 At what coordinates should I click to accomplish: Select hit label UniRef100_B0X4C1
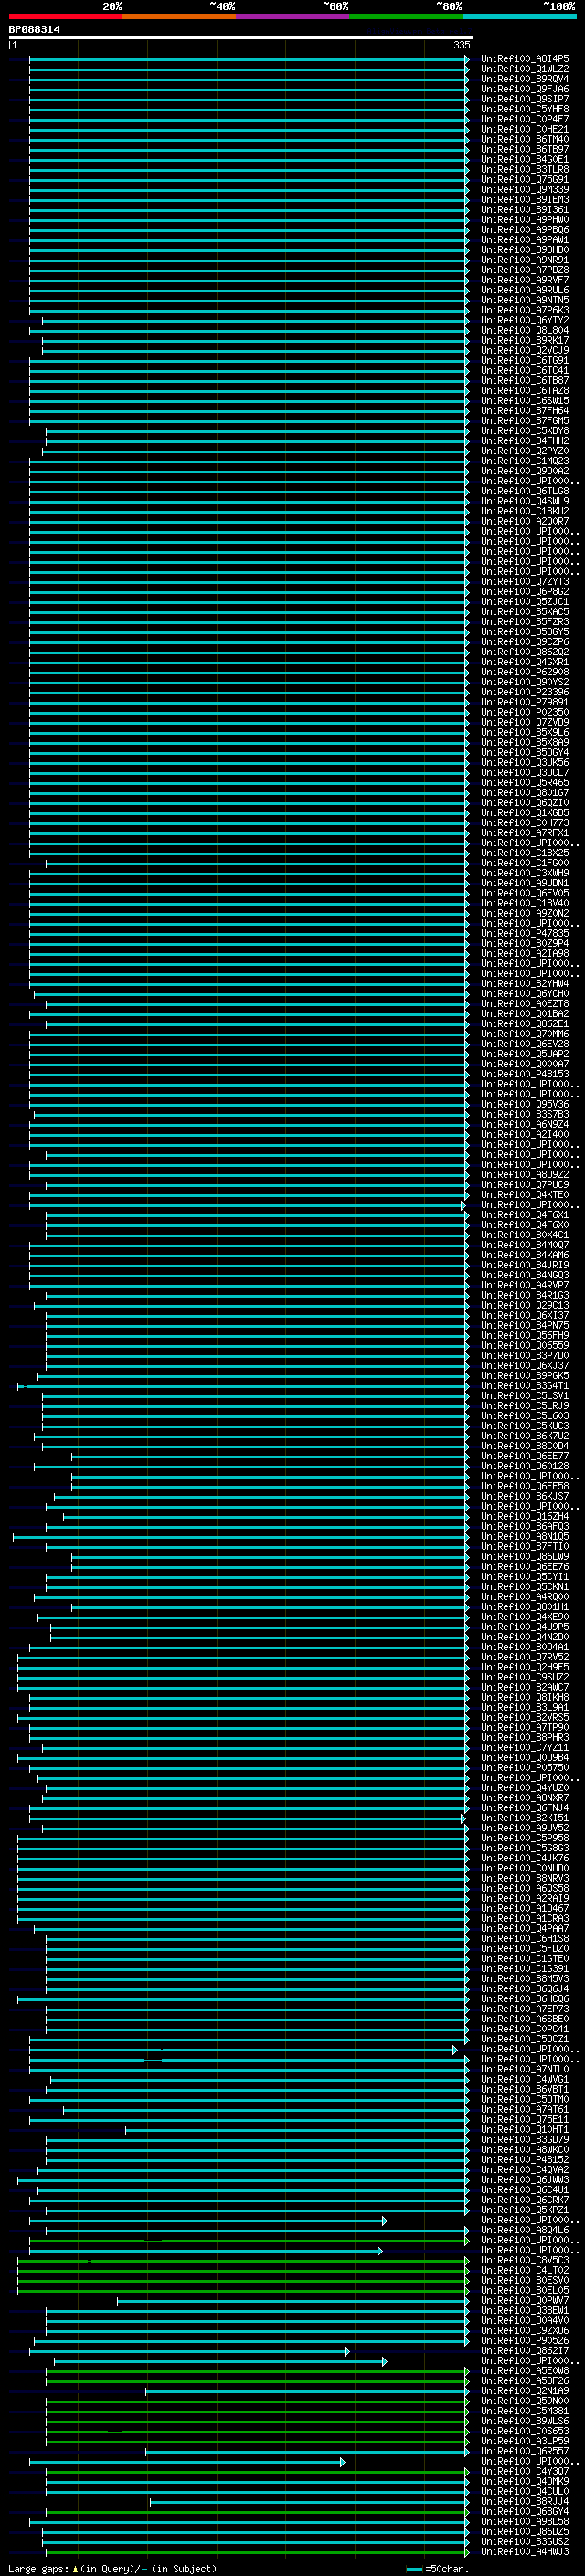pyautogui.click(x=525, y=1235)
